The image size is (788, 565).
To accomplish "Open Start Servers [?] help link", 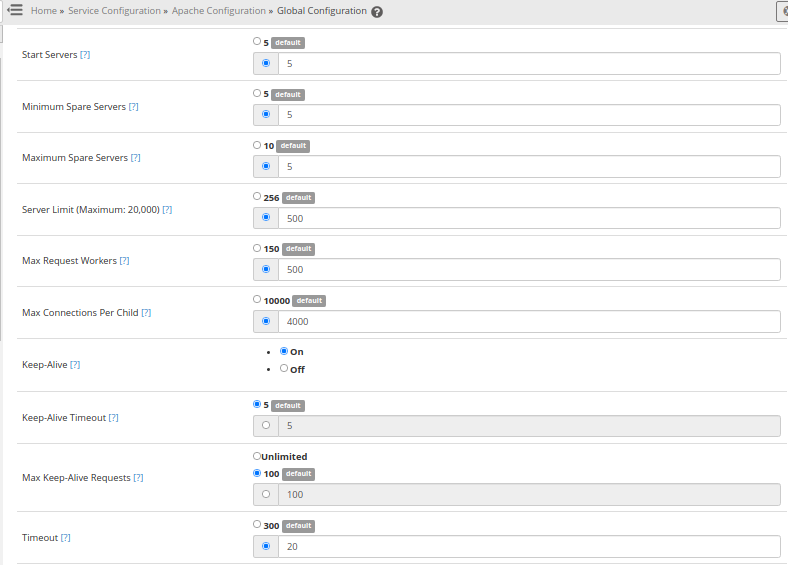I will pos(85,54).
